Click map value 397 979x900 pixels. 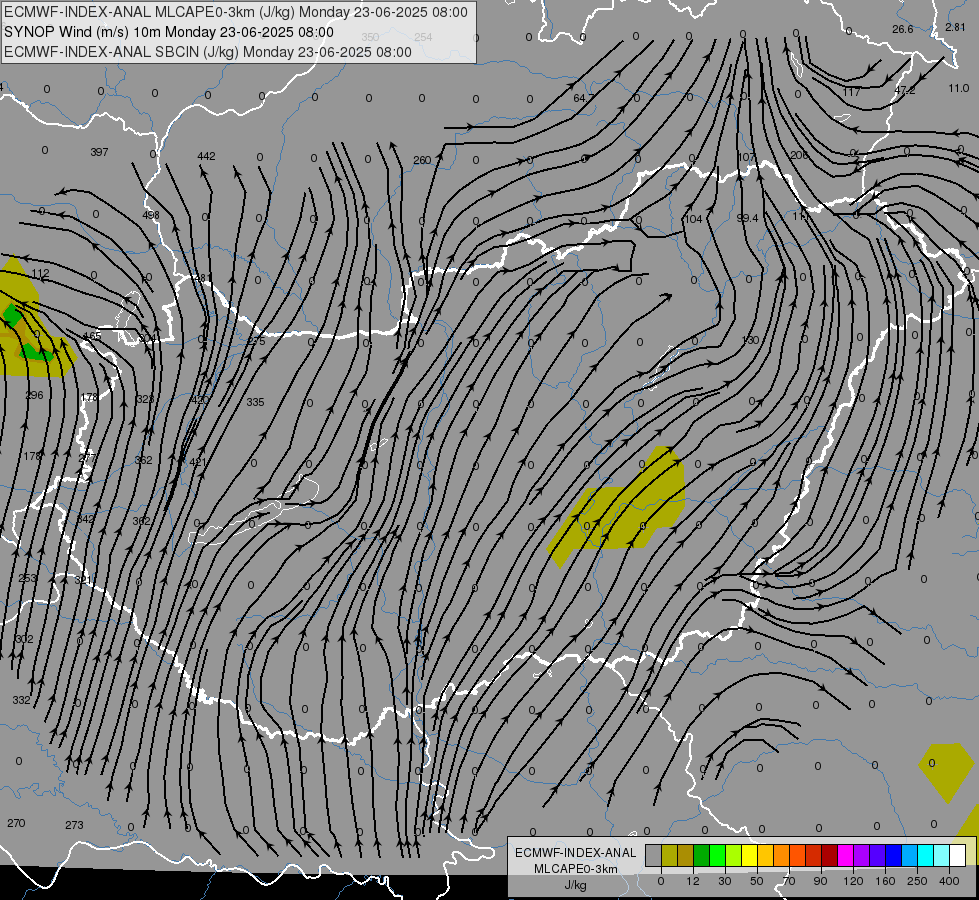(99, 152)
